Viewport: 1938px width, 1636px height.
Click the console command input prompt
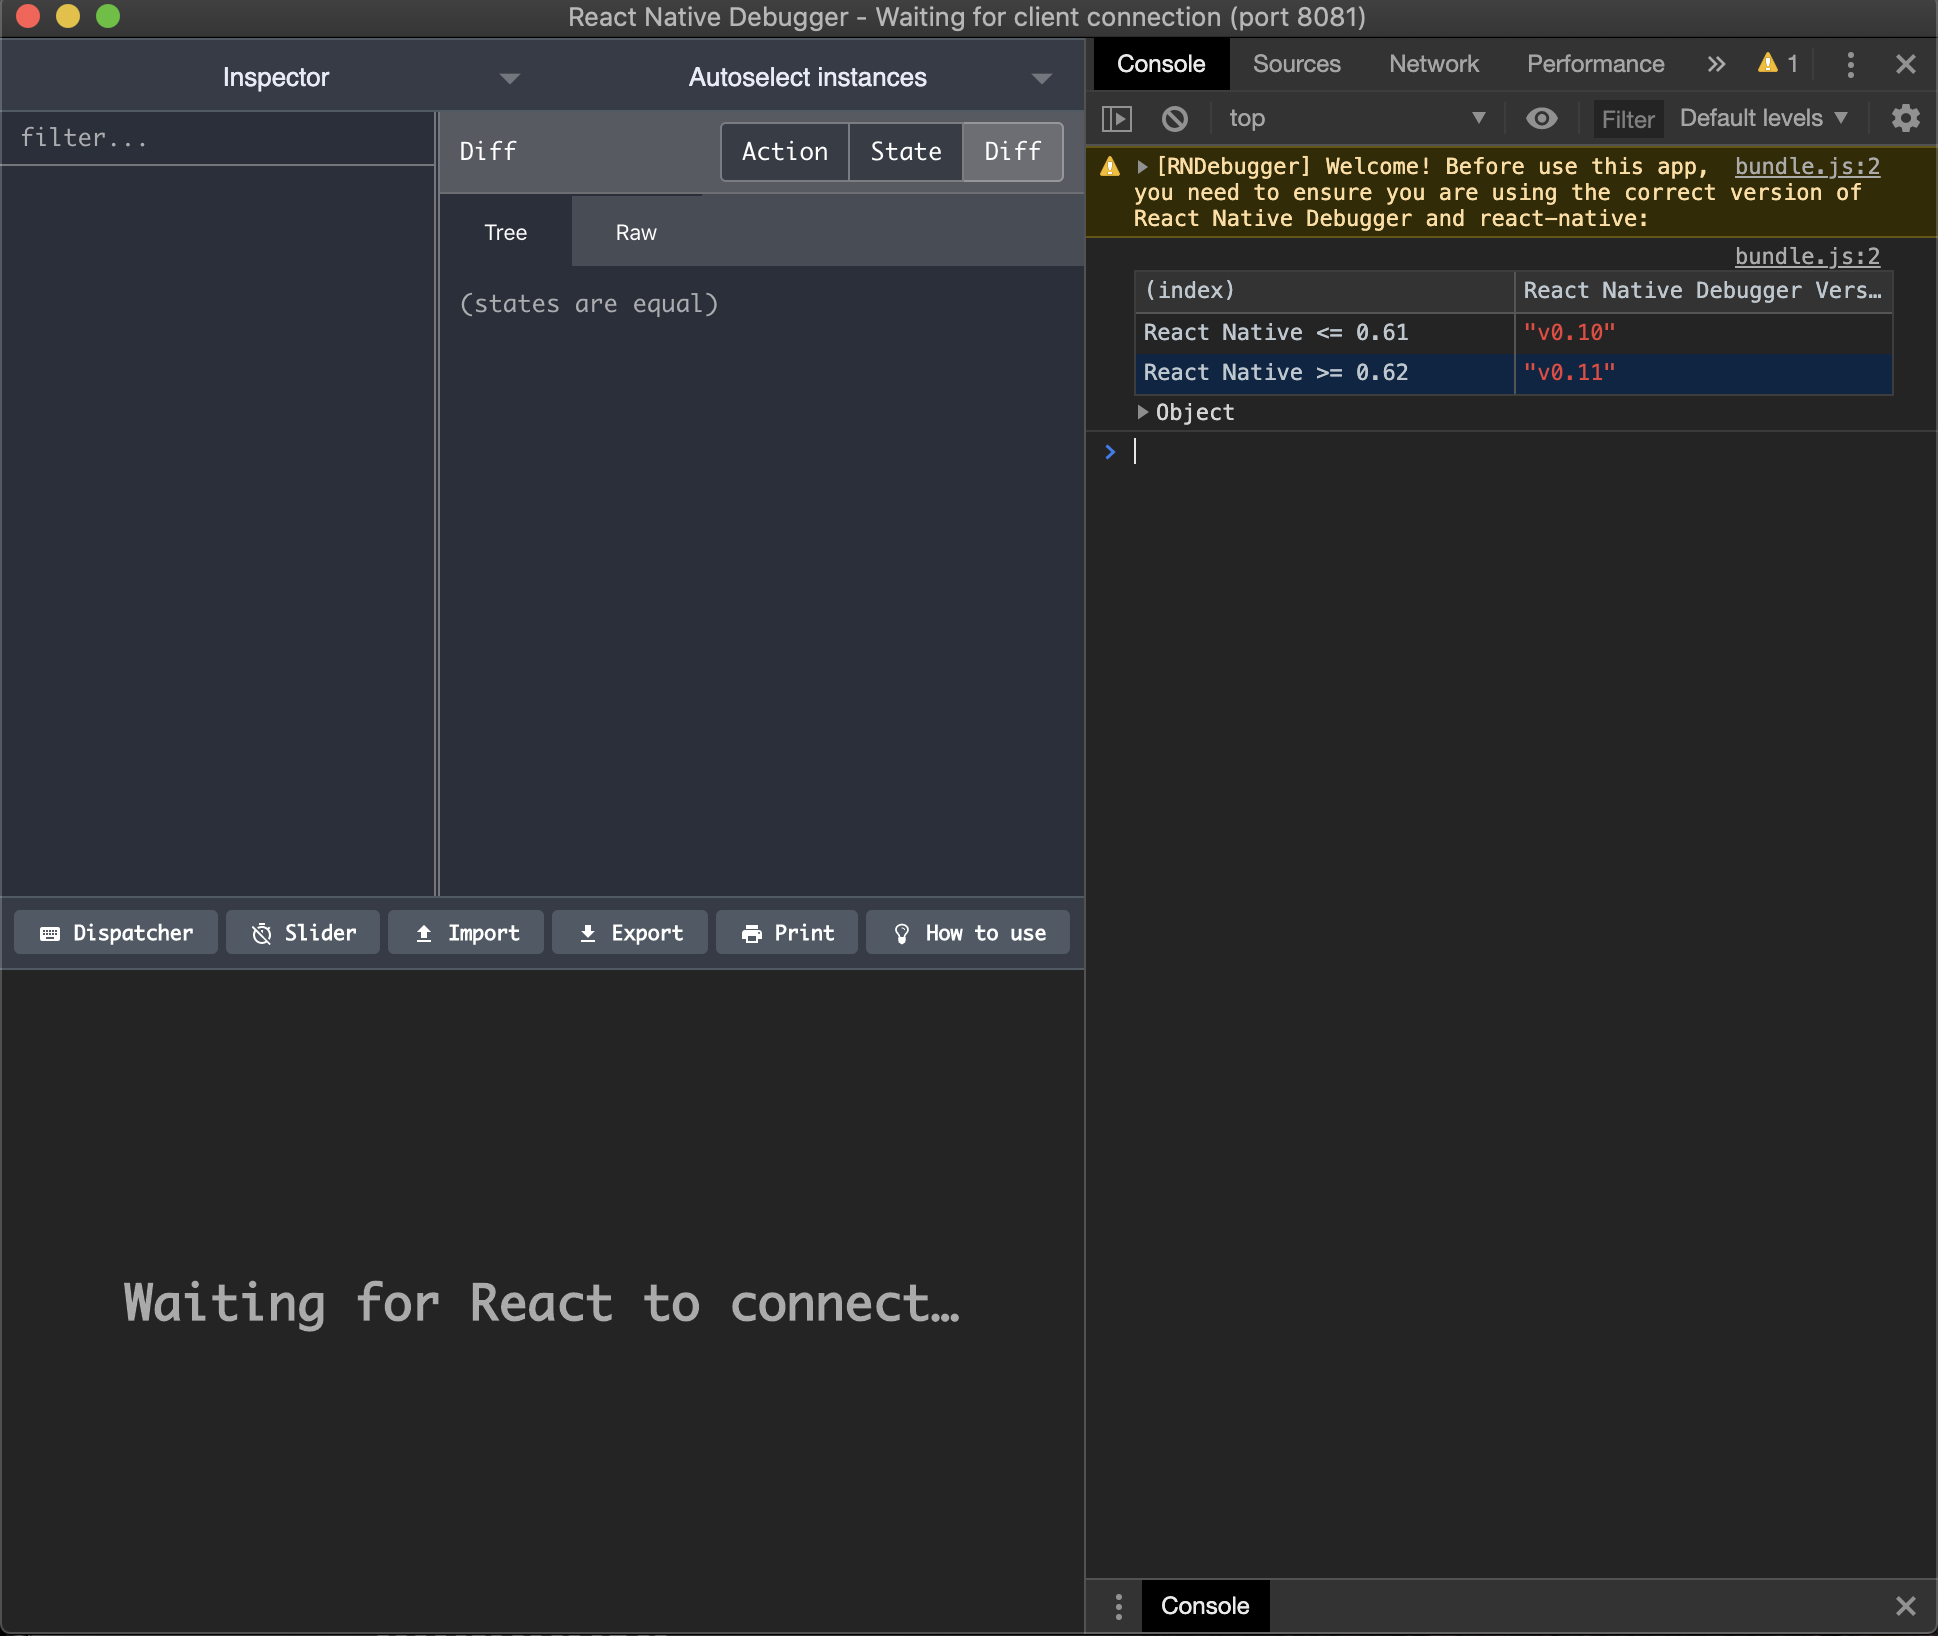[x=1300, y=451]
